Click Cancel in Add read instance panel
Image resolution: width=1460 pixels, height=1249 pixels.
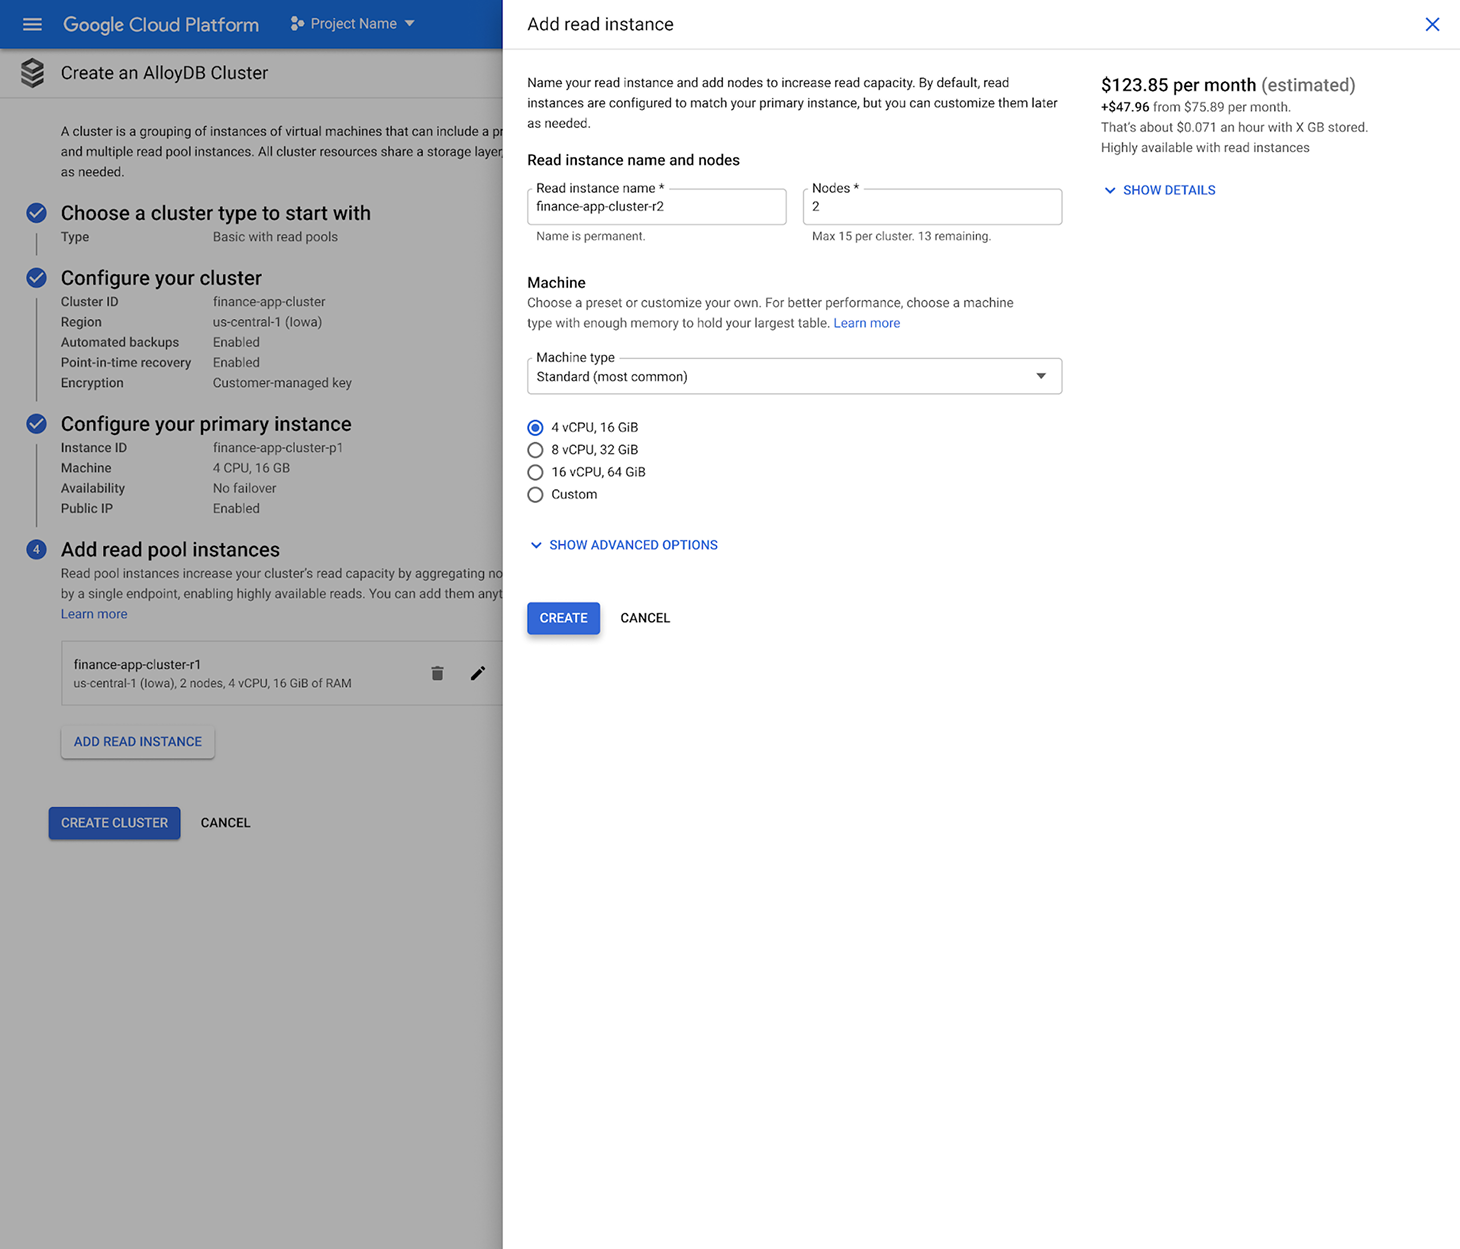pos(645,618)
